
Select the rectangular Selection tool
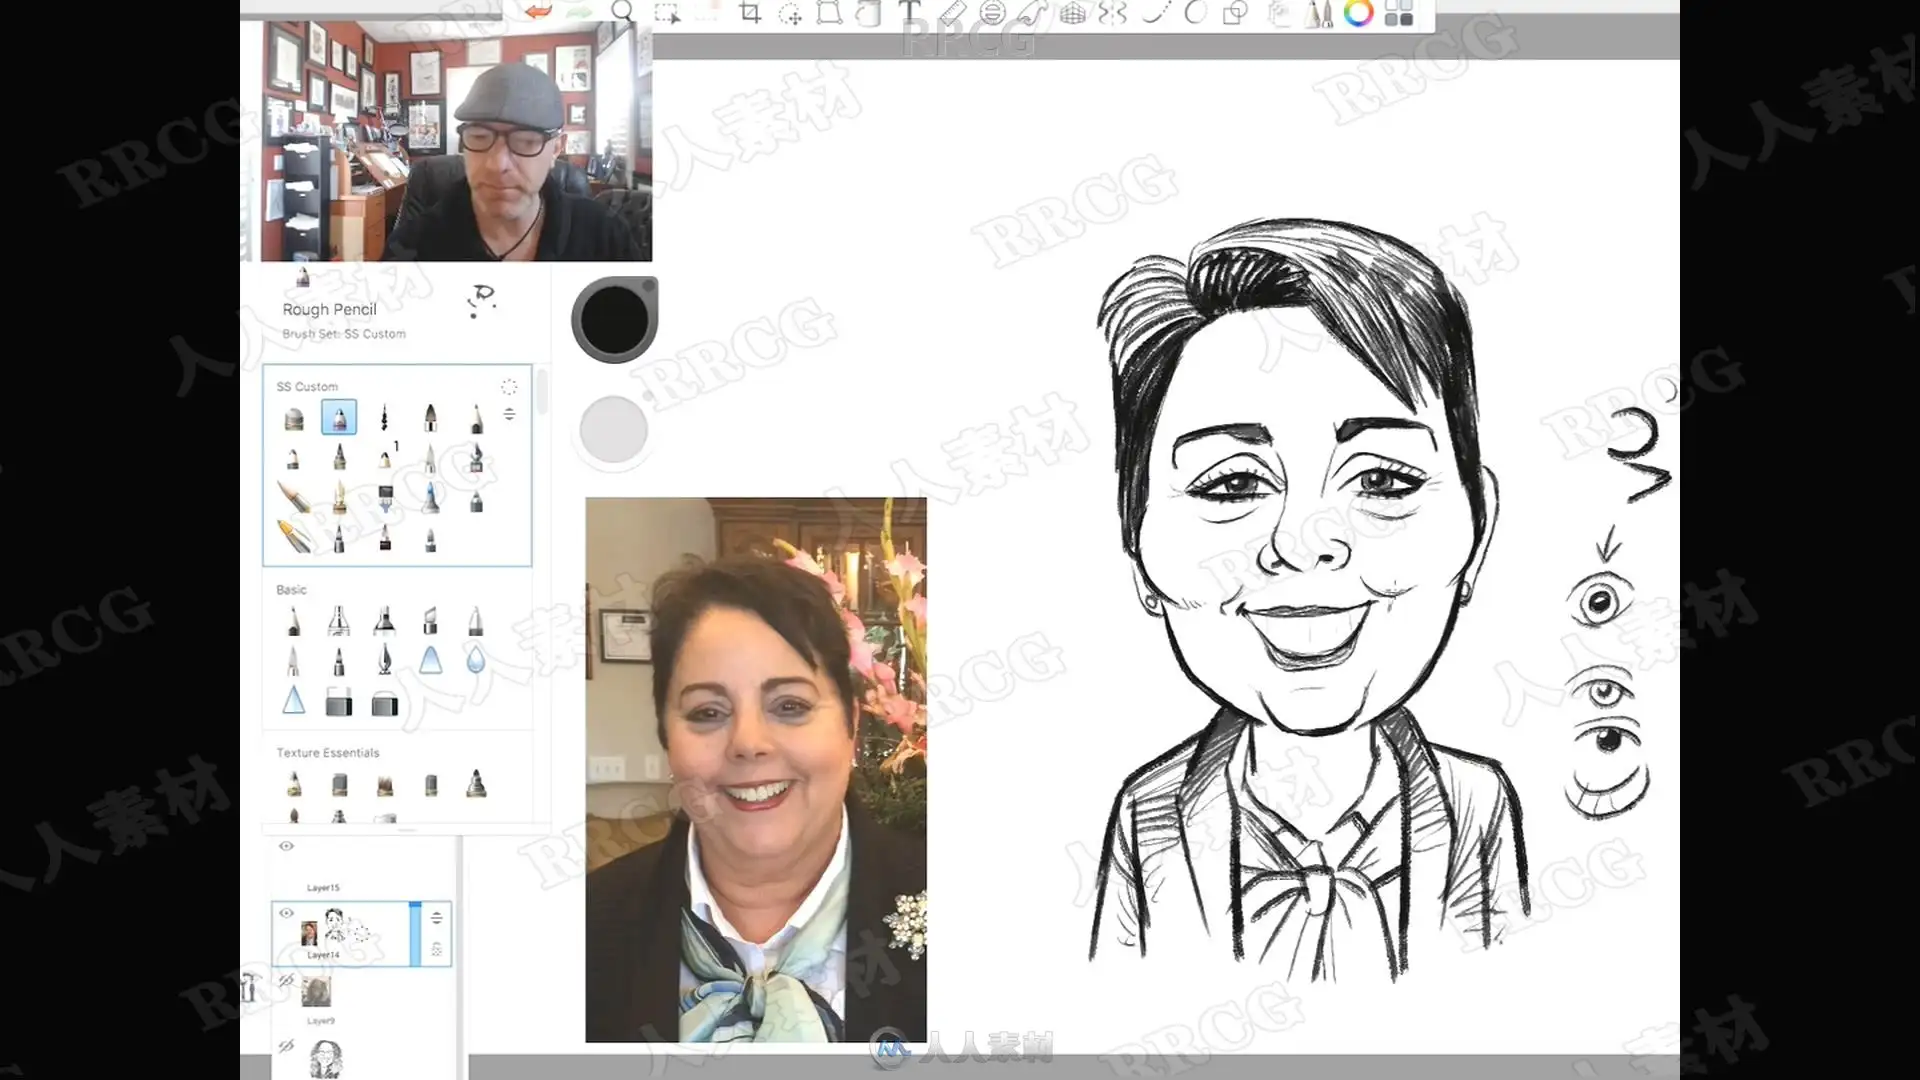666,13
